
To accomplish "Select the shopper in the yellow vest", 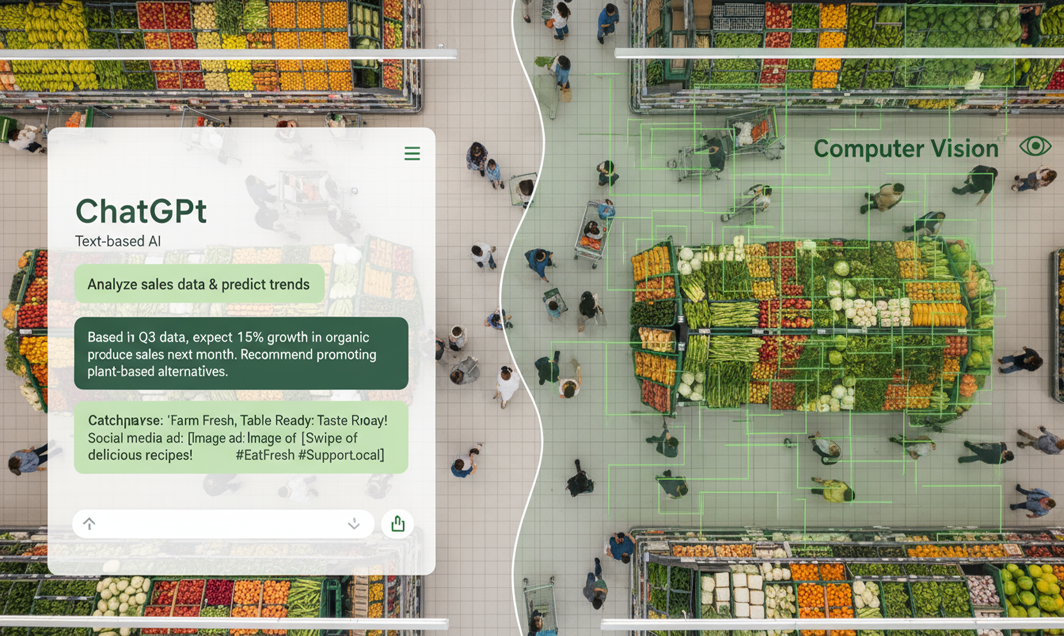I will (x=834, y=489).
